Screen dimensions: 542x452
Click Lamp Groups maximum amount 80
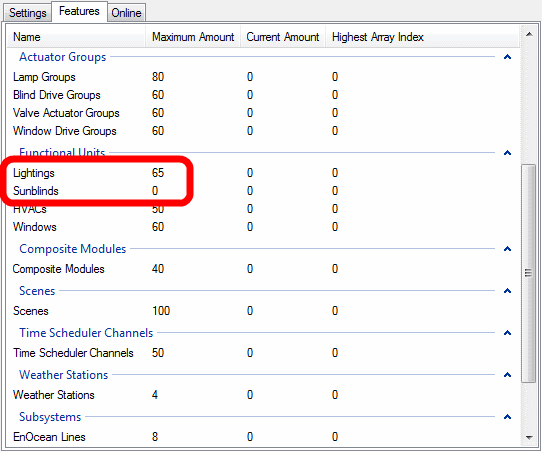[x=158, y=77]
